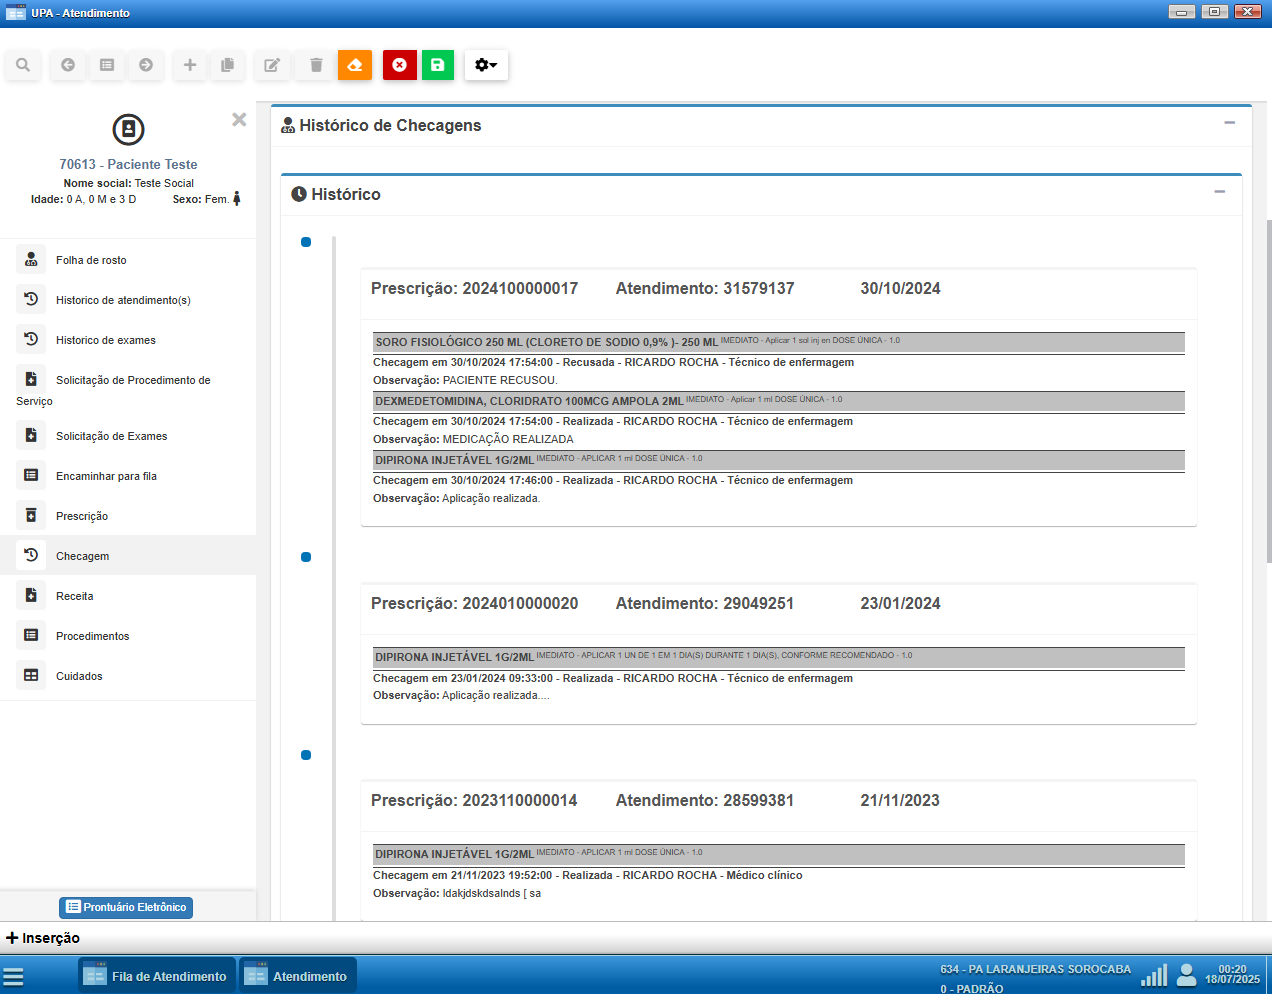Click the plus add-record icon

[189, 65]
